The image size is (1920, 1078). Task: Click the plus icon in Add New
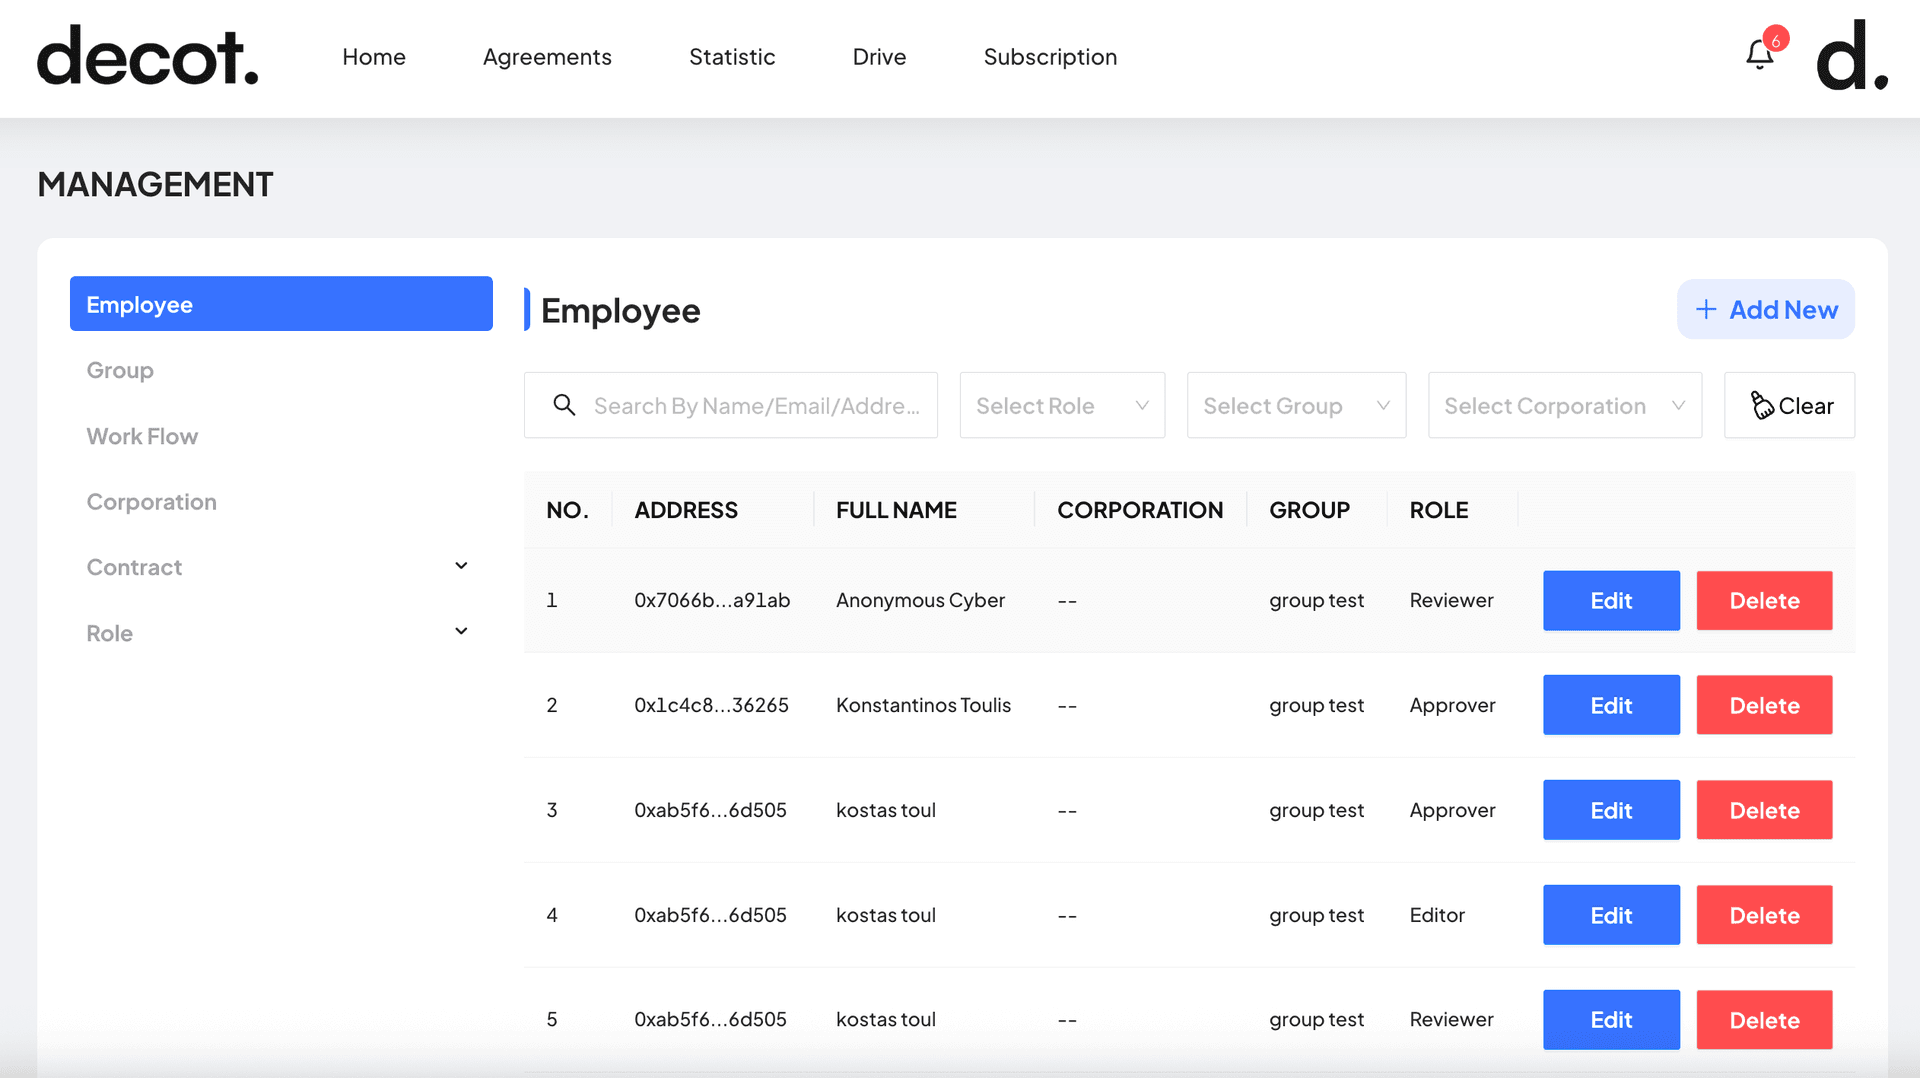pyautogui.click(x=1706, y=310)
